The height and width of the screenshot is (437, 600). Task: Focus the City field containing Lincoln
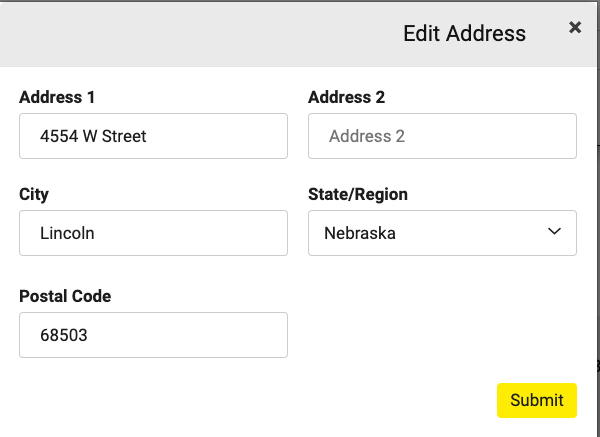[x=153, y=233]
